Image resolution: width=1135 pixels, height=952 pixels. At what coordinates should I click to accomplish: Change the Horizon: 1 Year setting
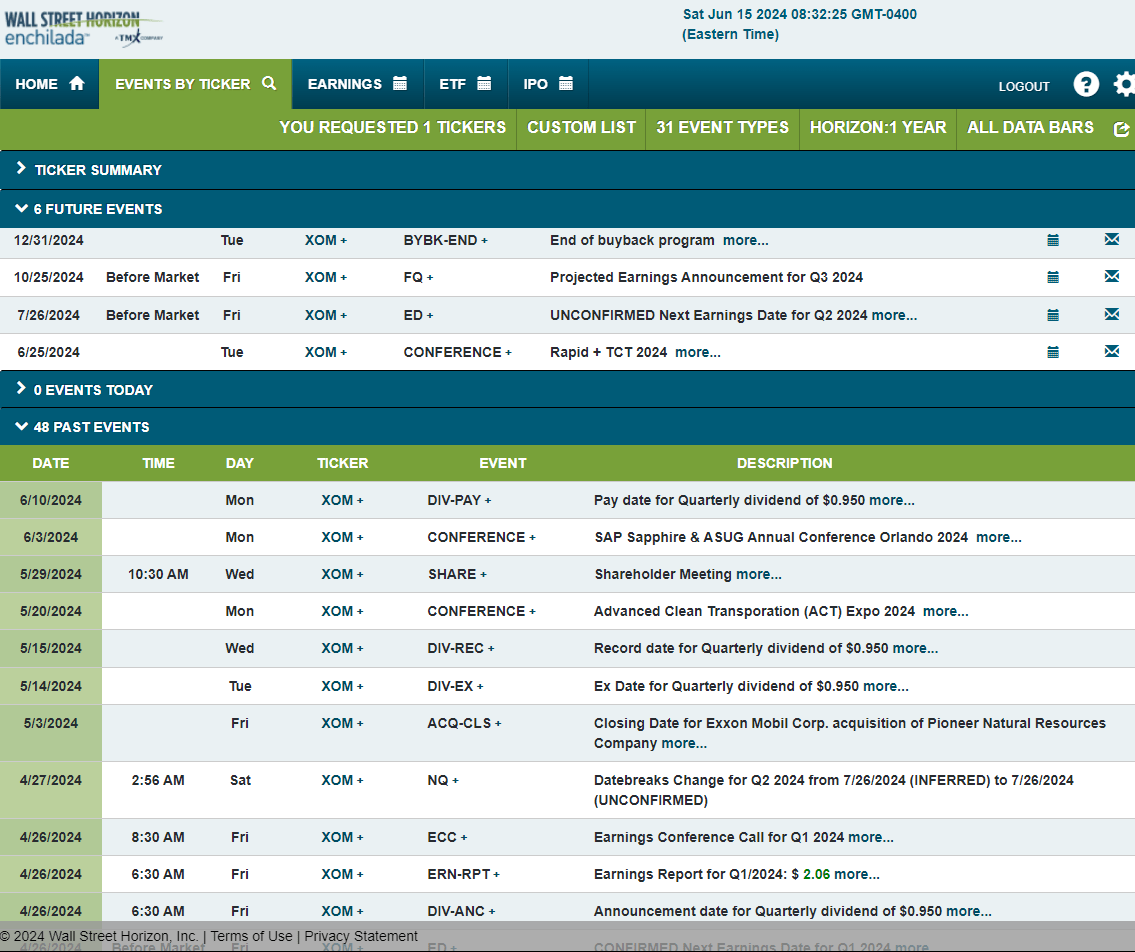(x=878, y=127)
